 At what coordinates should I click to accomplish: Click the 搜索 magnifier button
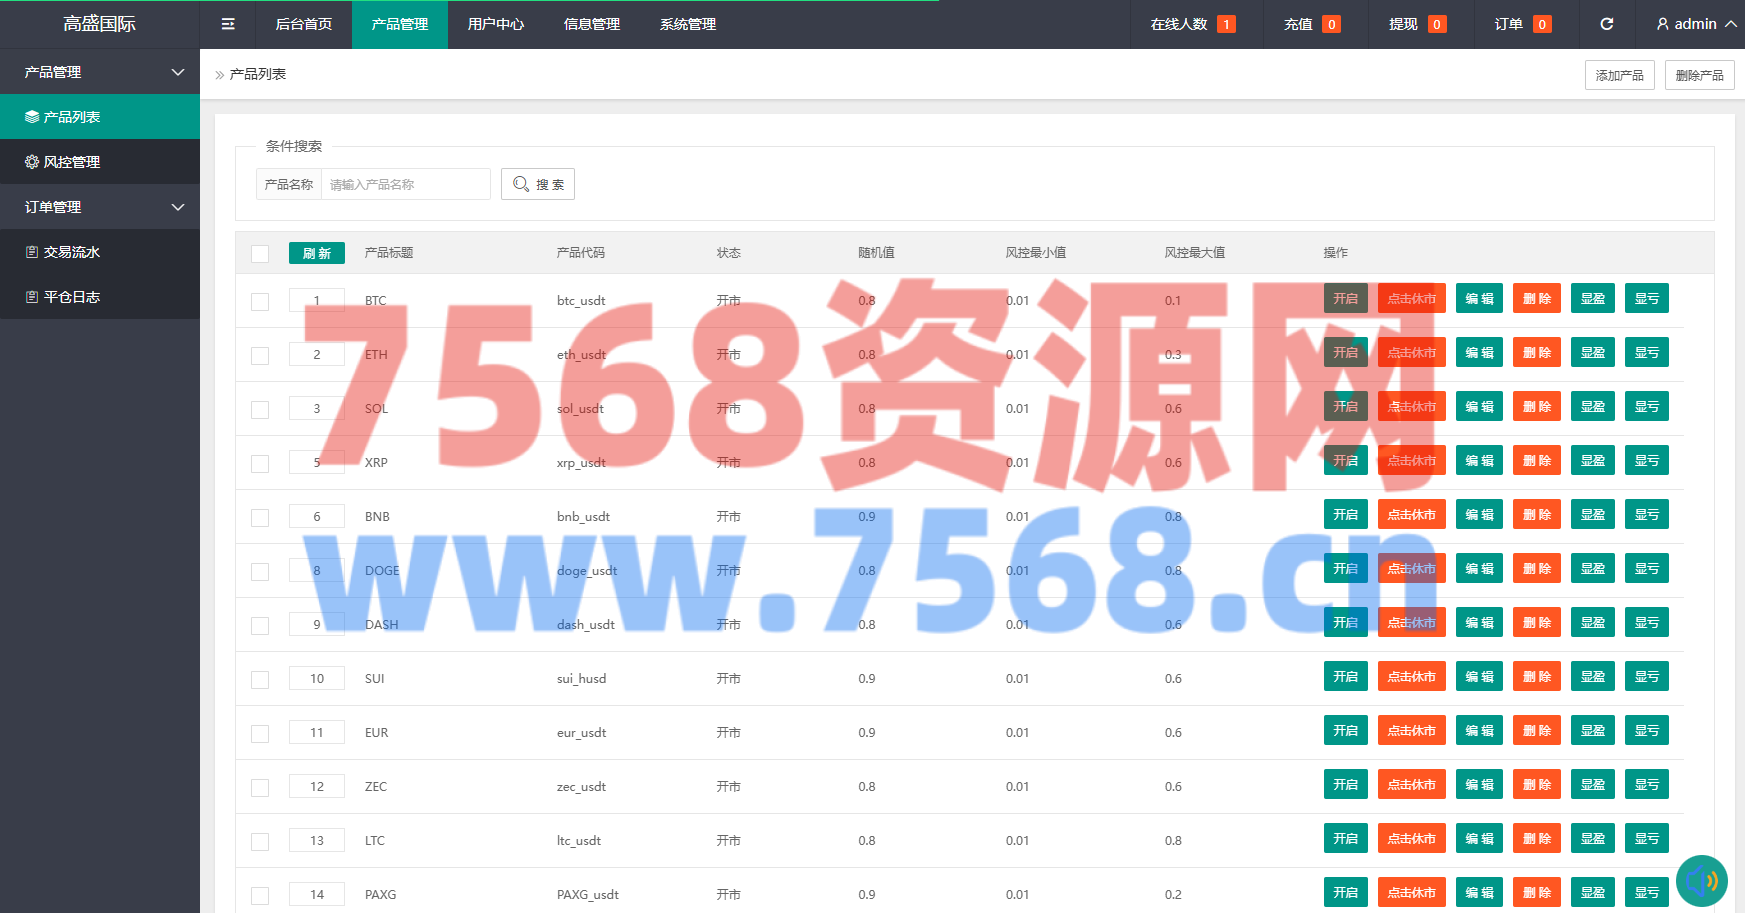click(x=538, y=184)
